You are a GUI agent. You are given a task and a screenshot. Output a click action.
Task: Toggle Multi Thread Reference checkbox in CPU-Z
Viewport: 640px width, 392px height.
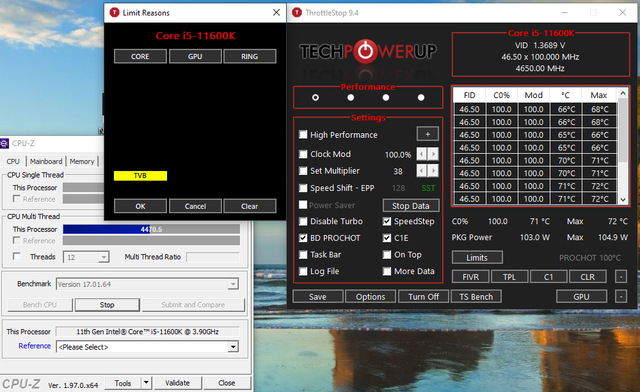tap(17, 240)
